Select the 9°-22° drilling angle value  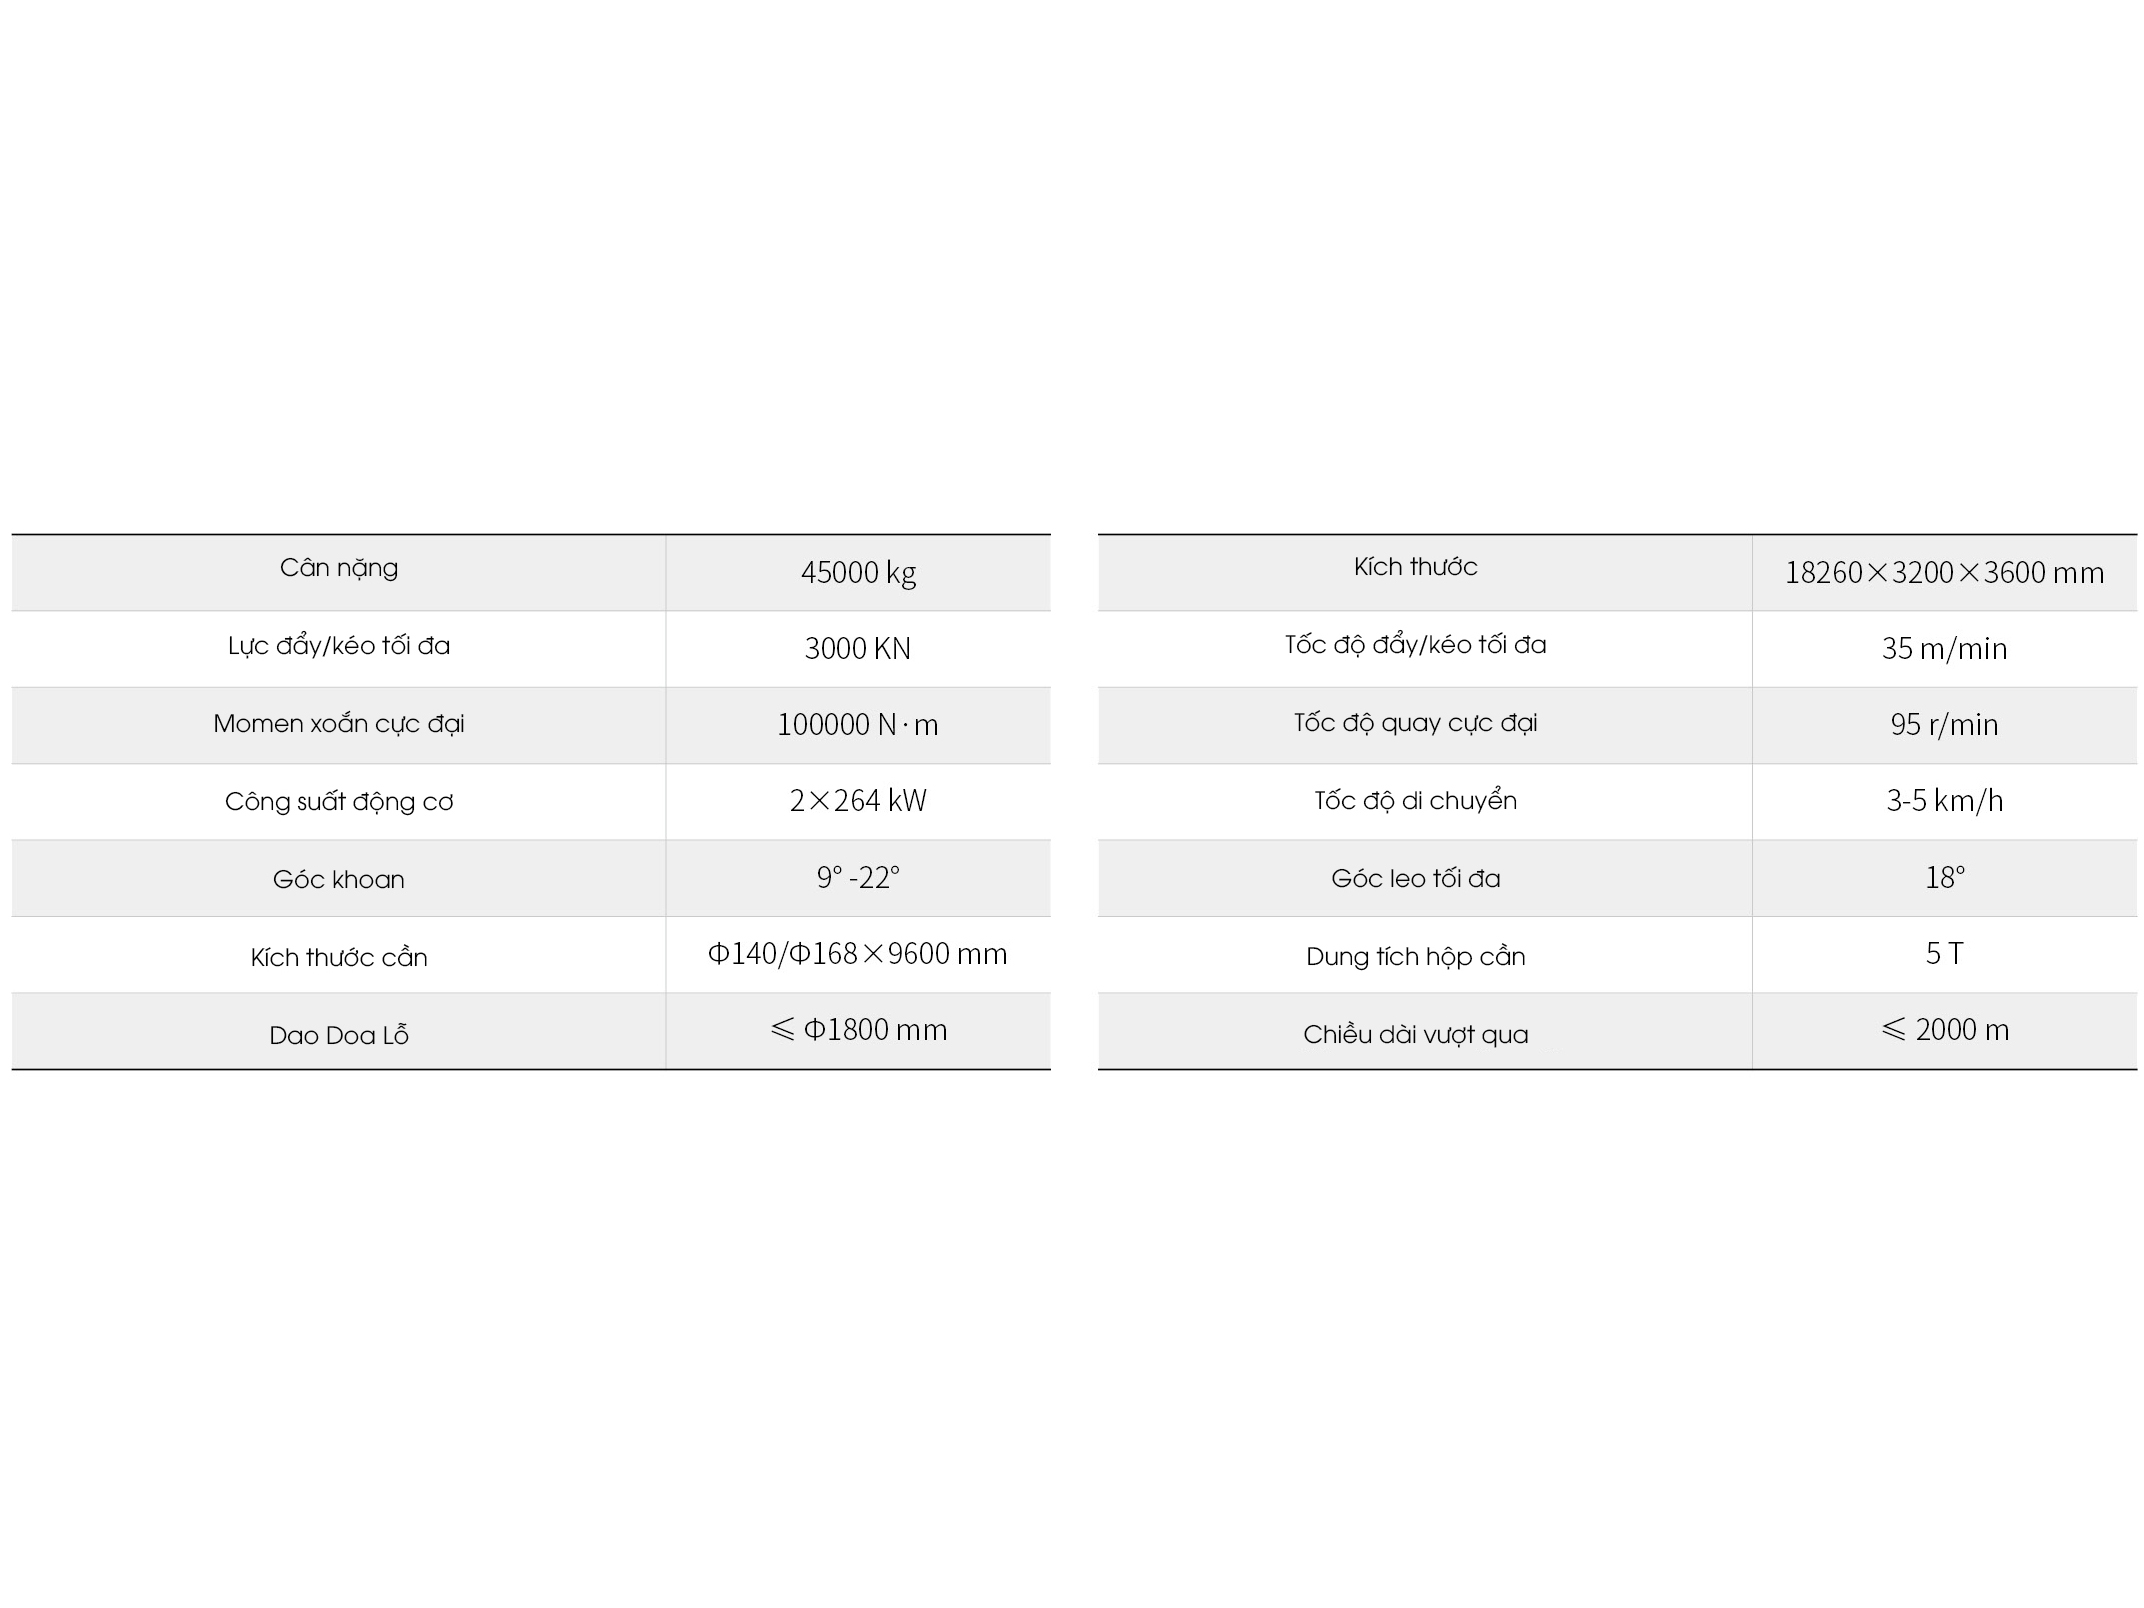click(x=858, y=878)
